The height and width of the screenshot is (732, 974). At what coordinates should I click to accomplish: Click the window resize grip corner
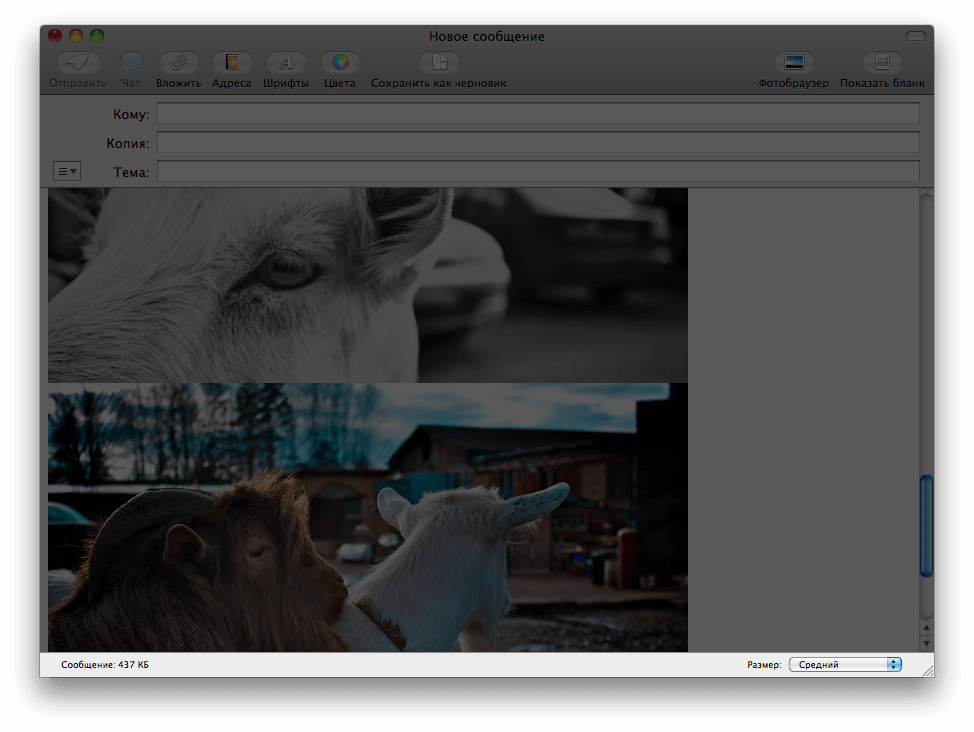(927, 670)
